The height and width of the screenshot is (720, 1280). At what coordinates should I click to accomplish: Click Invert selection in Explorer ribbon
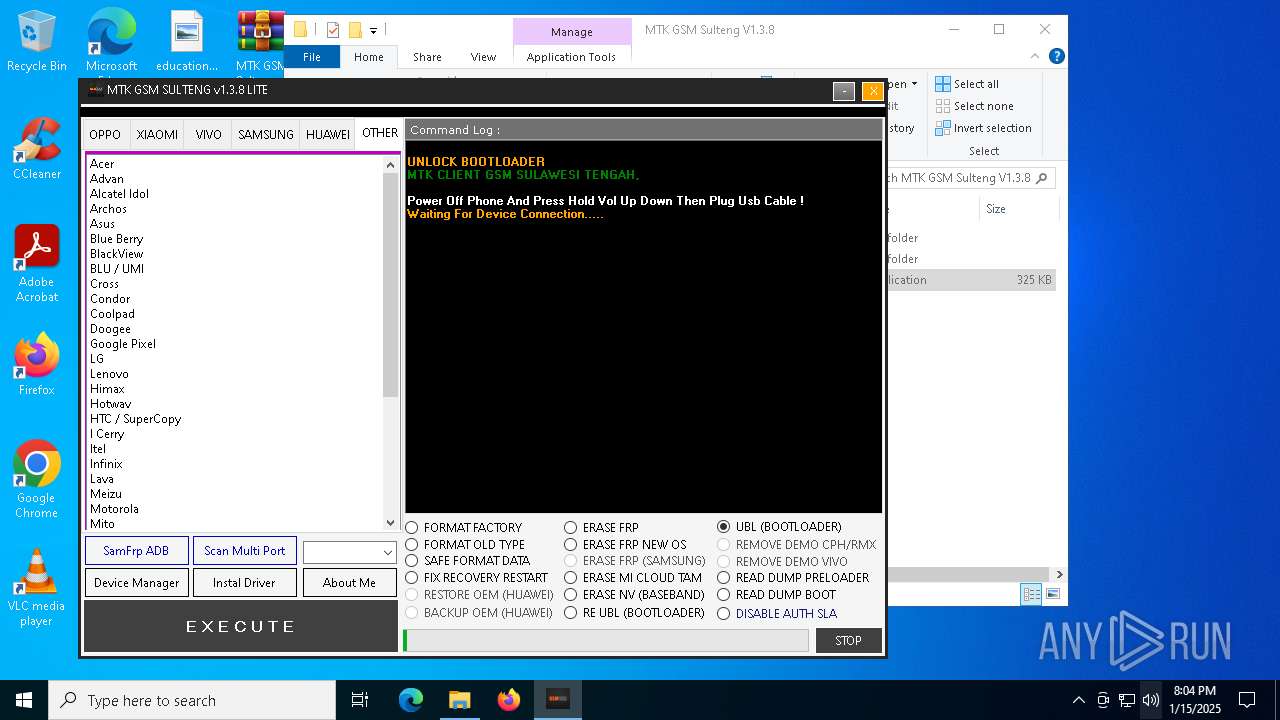click(x=984, y=128)
